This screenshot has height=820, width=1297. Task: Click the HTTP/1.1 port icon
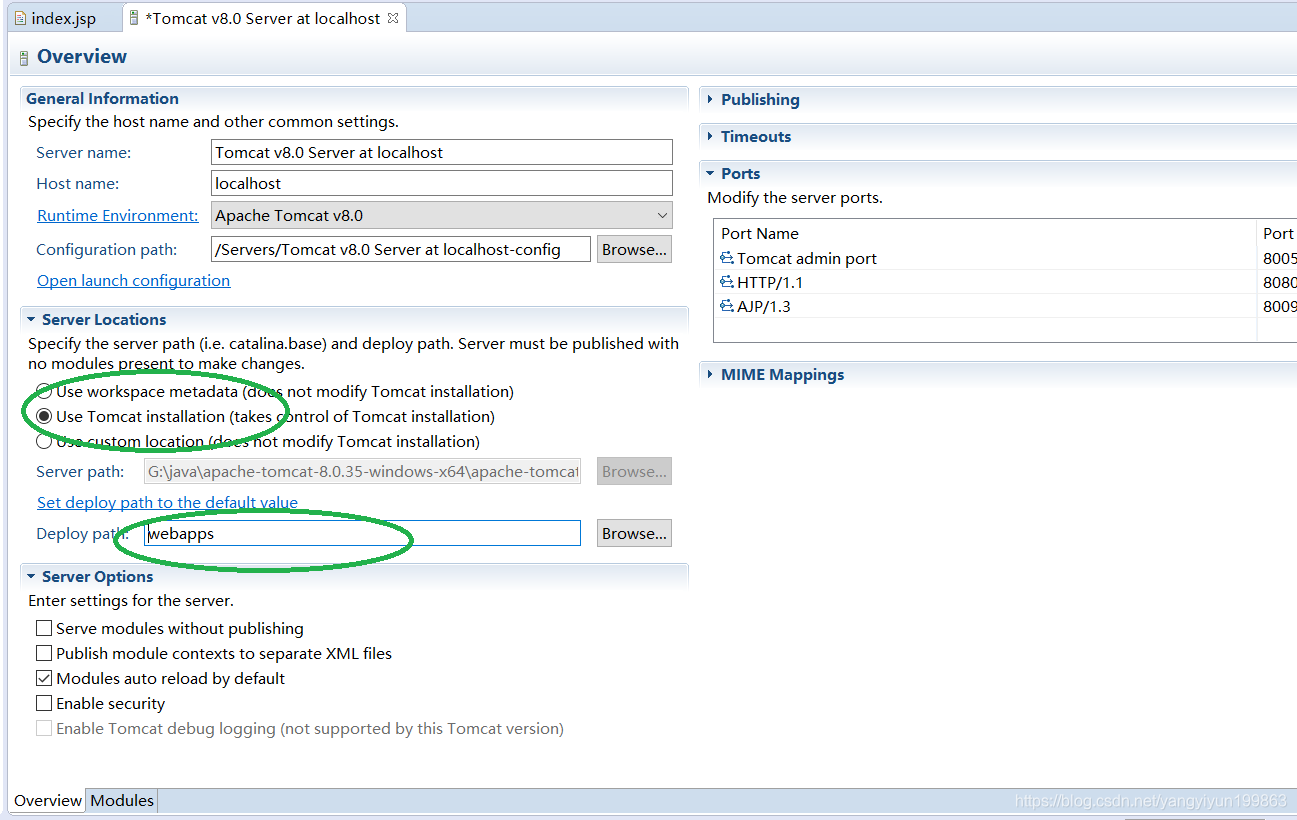tap(727, 282)
